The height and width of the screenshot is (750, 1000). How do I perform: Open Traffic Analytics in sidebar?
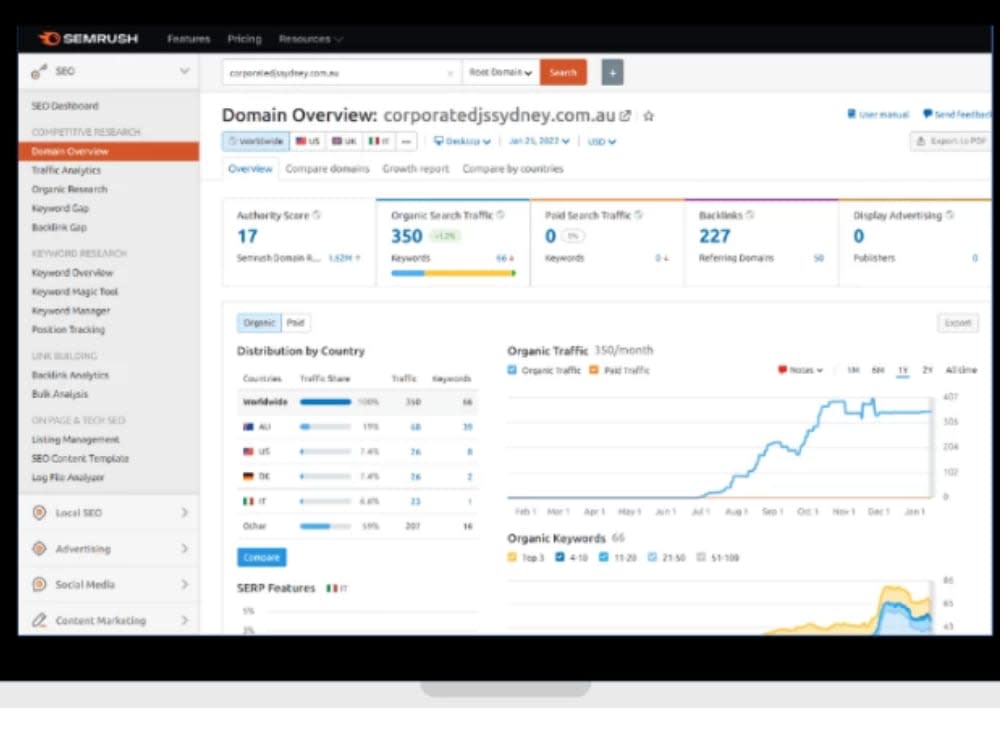coord(66,170)
